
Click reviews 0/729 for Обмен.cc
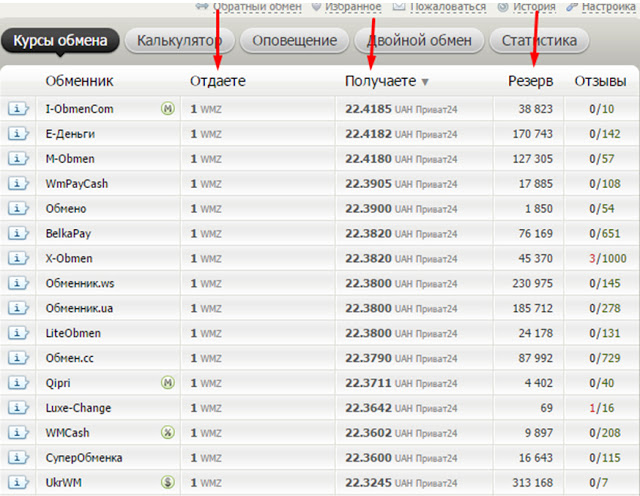(x=604, y=358)
